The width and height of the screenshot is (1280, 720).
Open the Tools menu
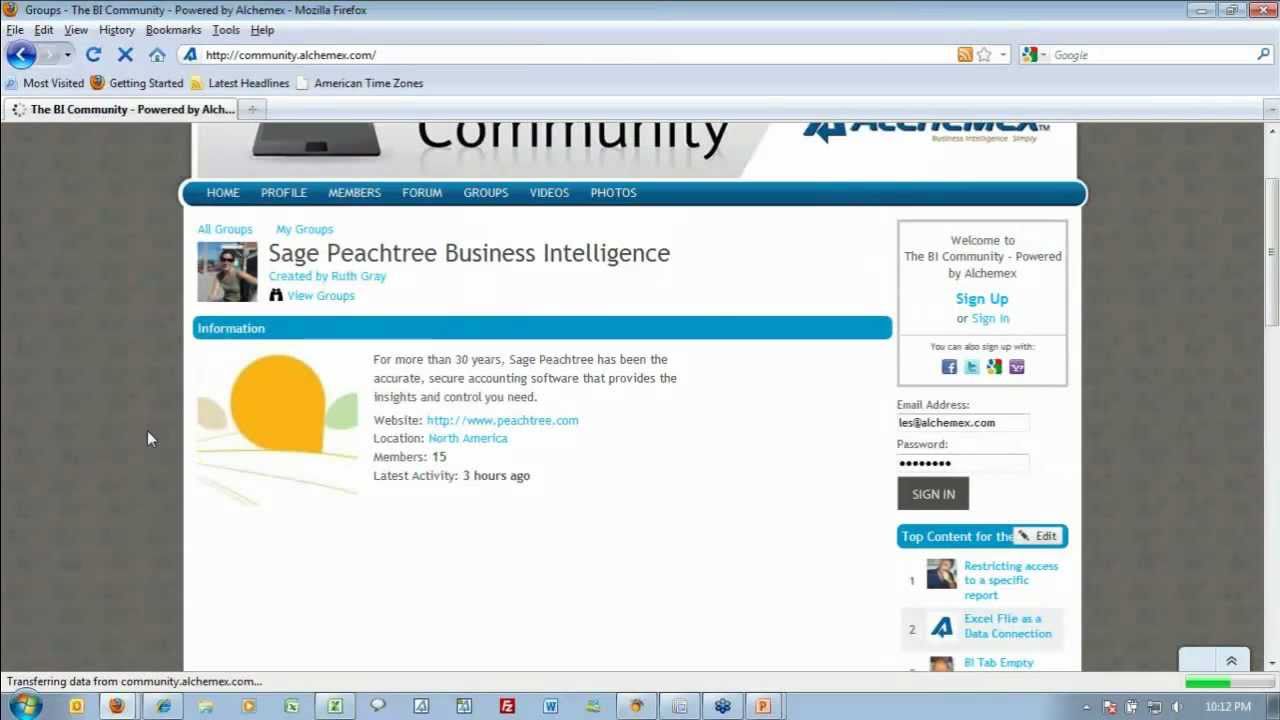point(226,30)
